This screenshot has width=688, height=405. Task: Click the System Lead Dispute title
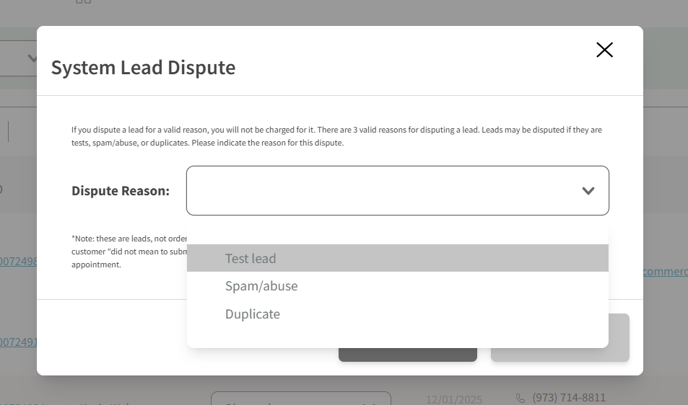click(x=143, y=68)
